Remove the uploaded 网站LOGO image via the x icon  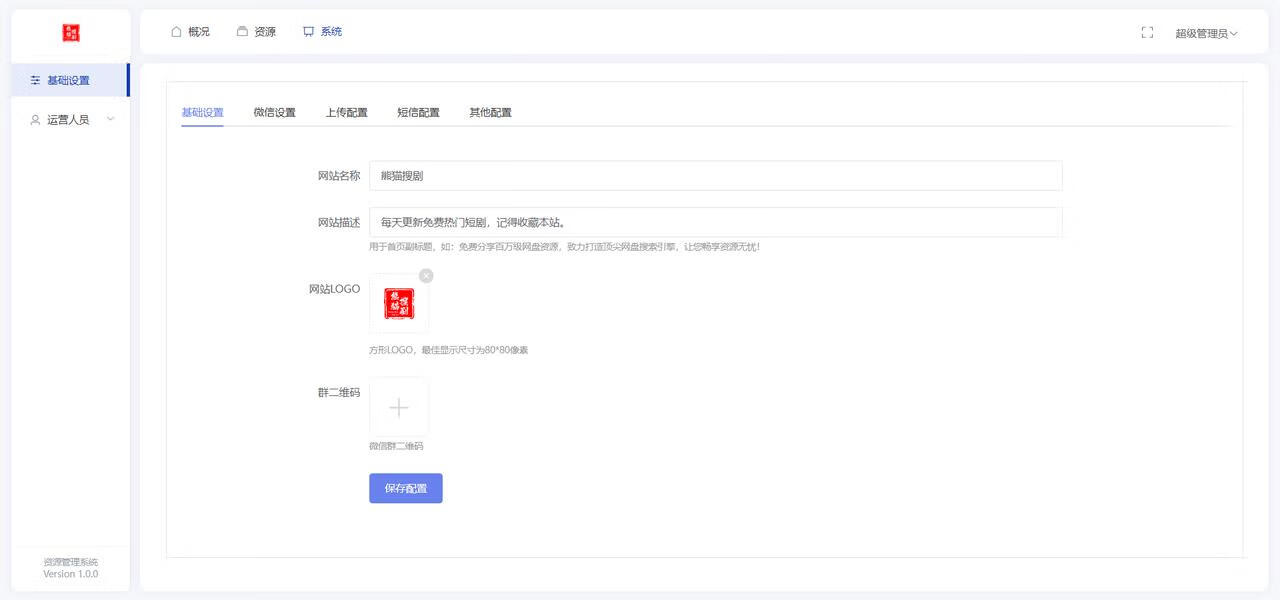[x=426, y=274]
